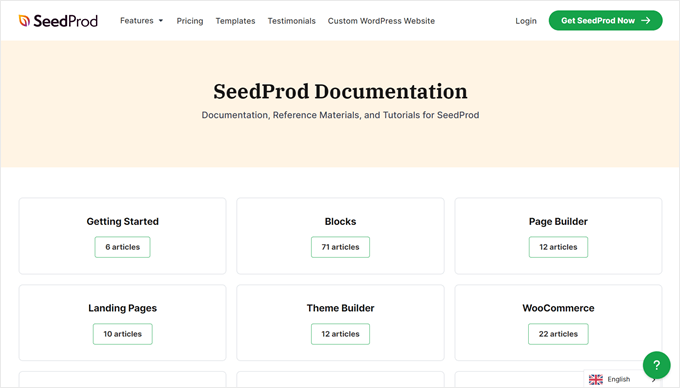
Task: Click the 10 articles button
Action: (123, 334)
